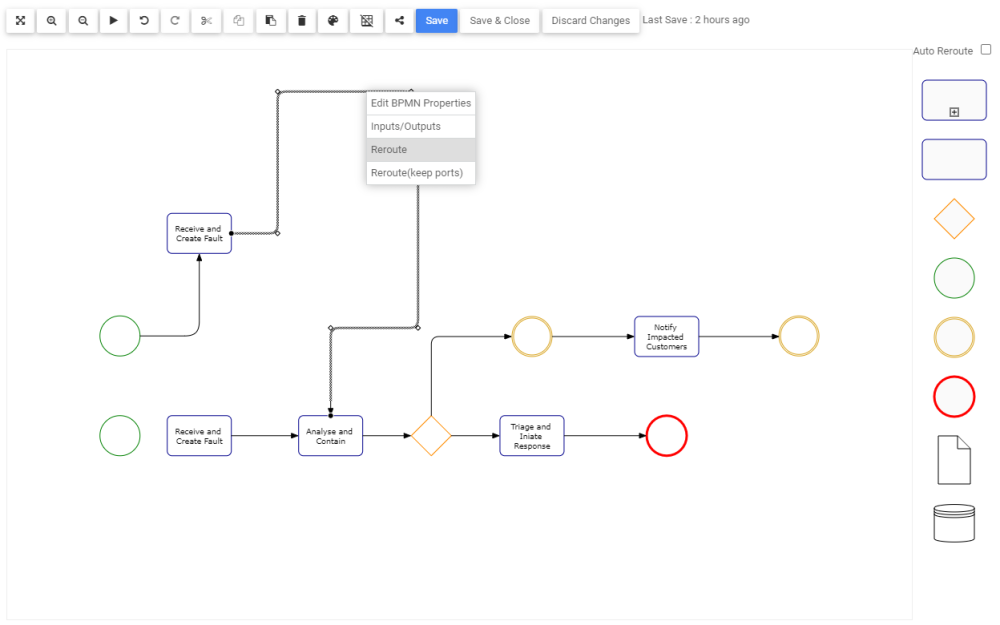
Task: Pick the yellow intermediate event in palette
Action: (954, 337)
